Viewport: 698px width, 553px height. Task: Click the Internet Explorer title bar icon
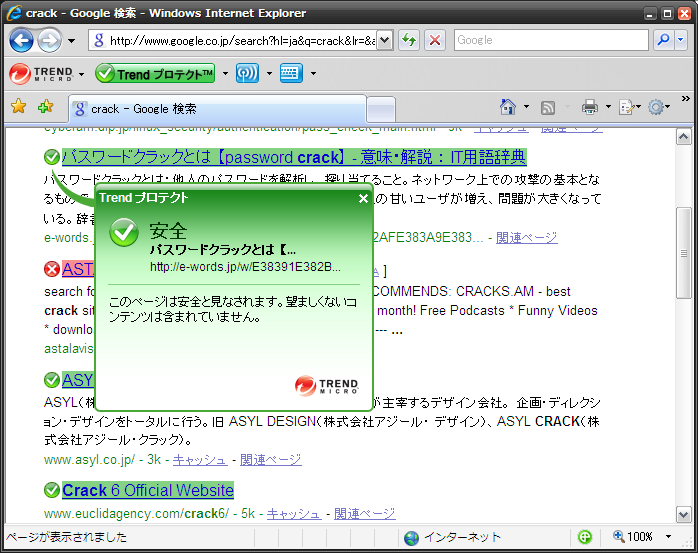click(x=13, y=13)
